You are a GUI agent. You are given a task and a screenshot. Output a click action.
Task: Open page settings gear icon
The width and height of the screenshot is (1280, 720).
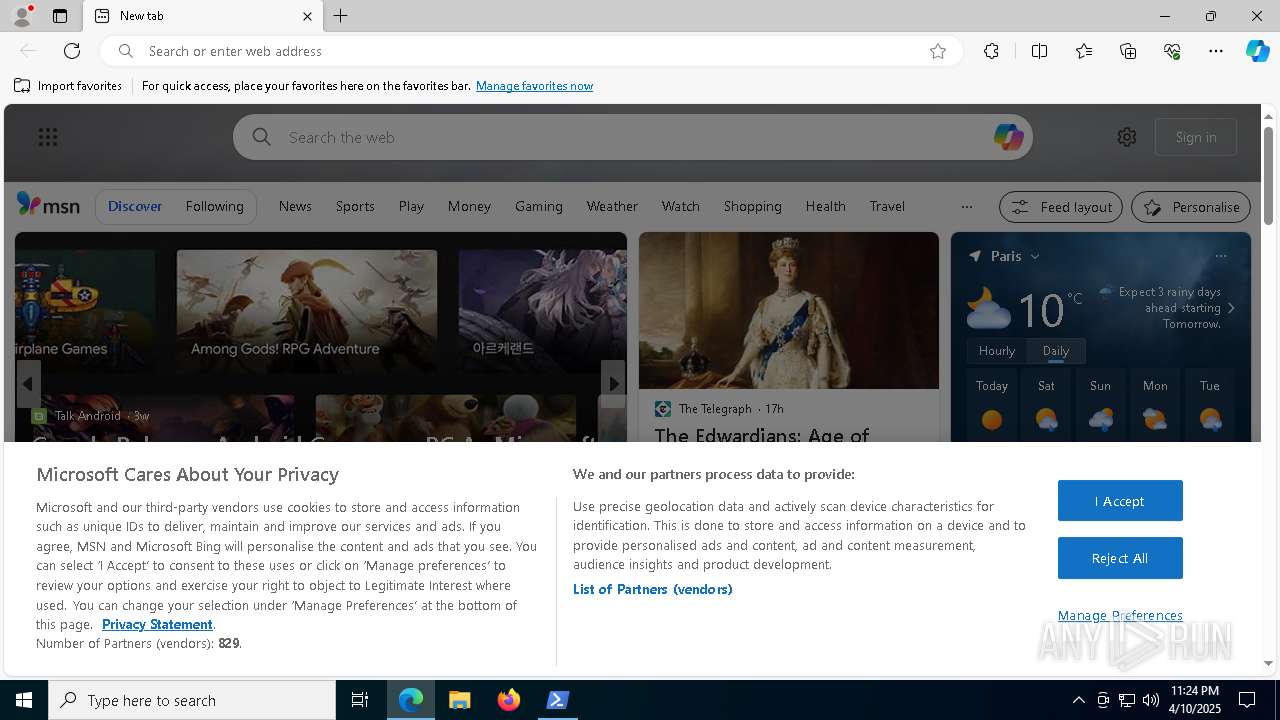(1127, 137)
